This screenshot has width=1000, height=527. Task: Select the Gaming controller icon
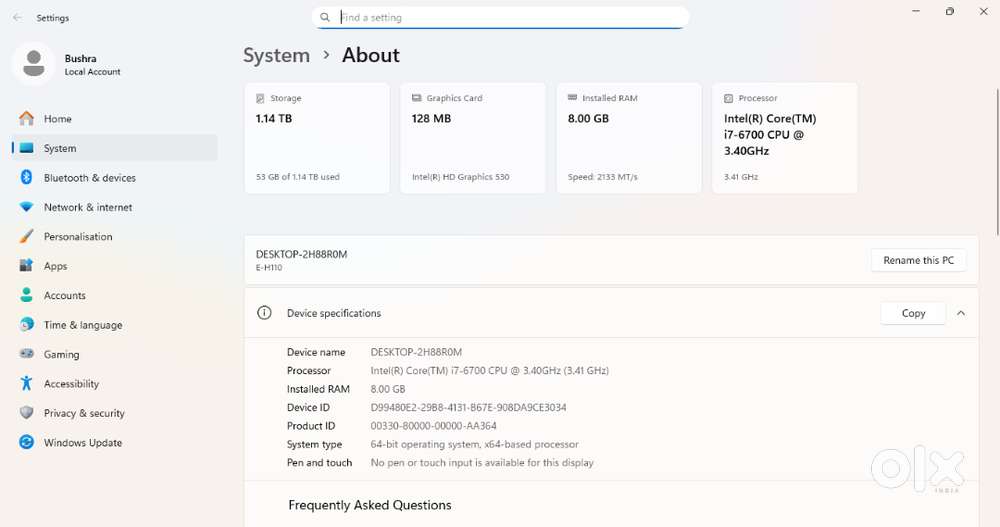click(26, 354)
